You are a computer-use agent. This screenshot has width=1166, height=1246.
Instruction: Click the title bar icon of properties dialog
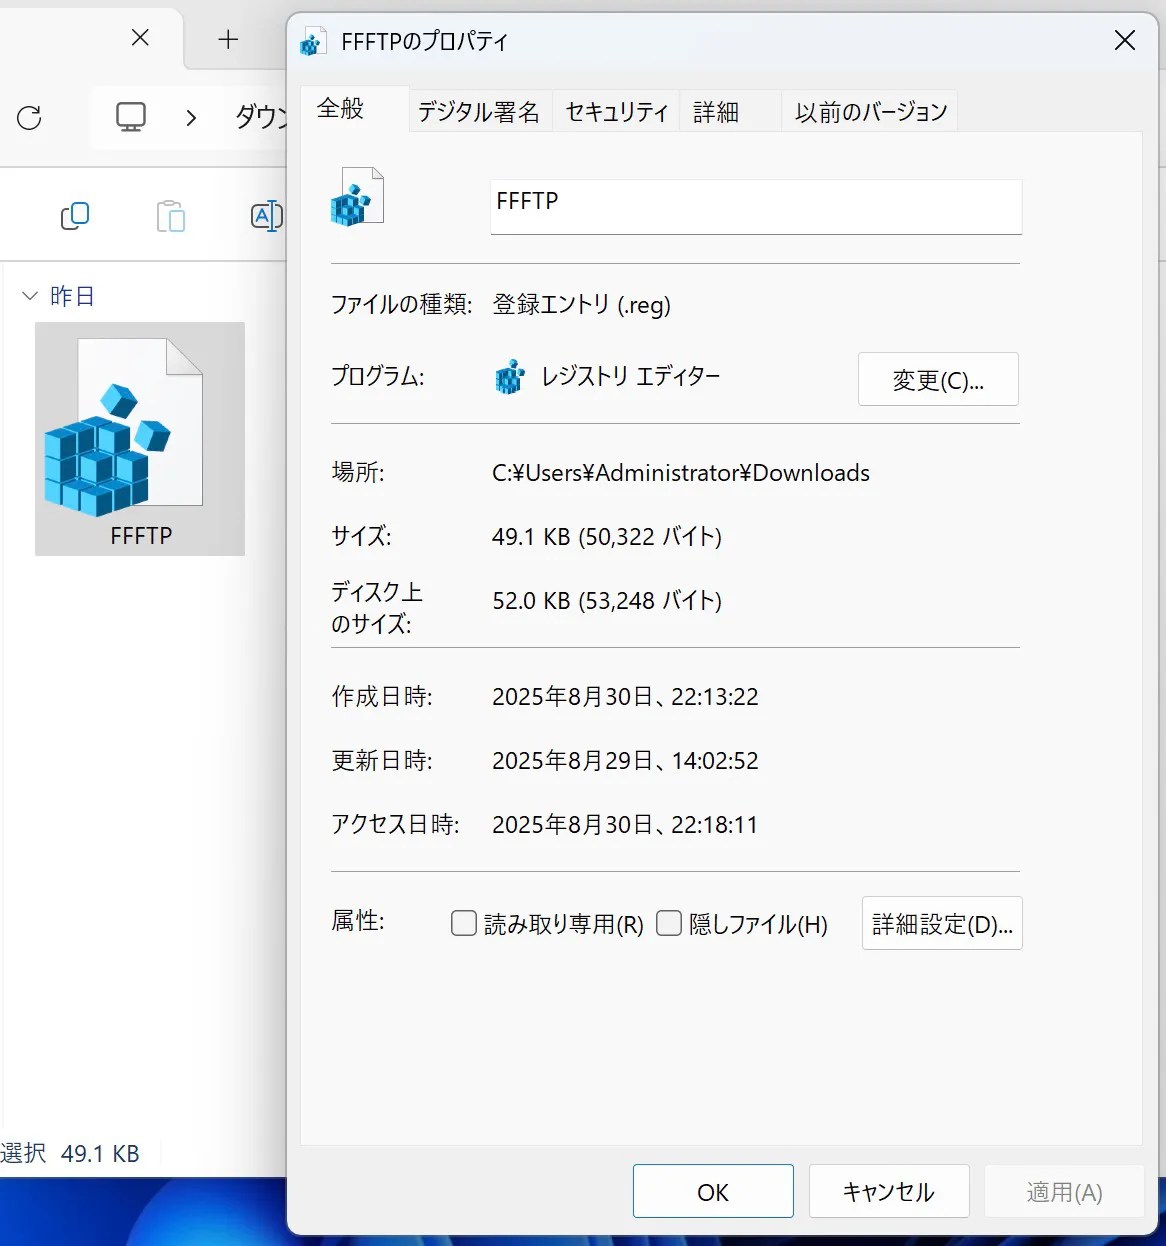point(312,41)
